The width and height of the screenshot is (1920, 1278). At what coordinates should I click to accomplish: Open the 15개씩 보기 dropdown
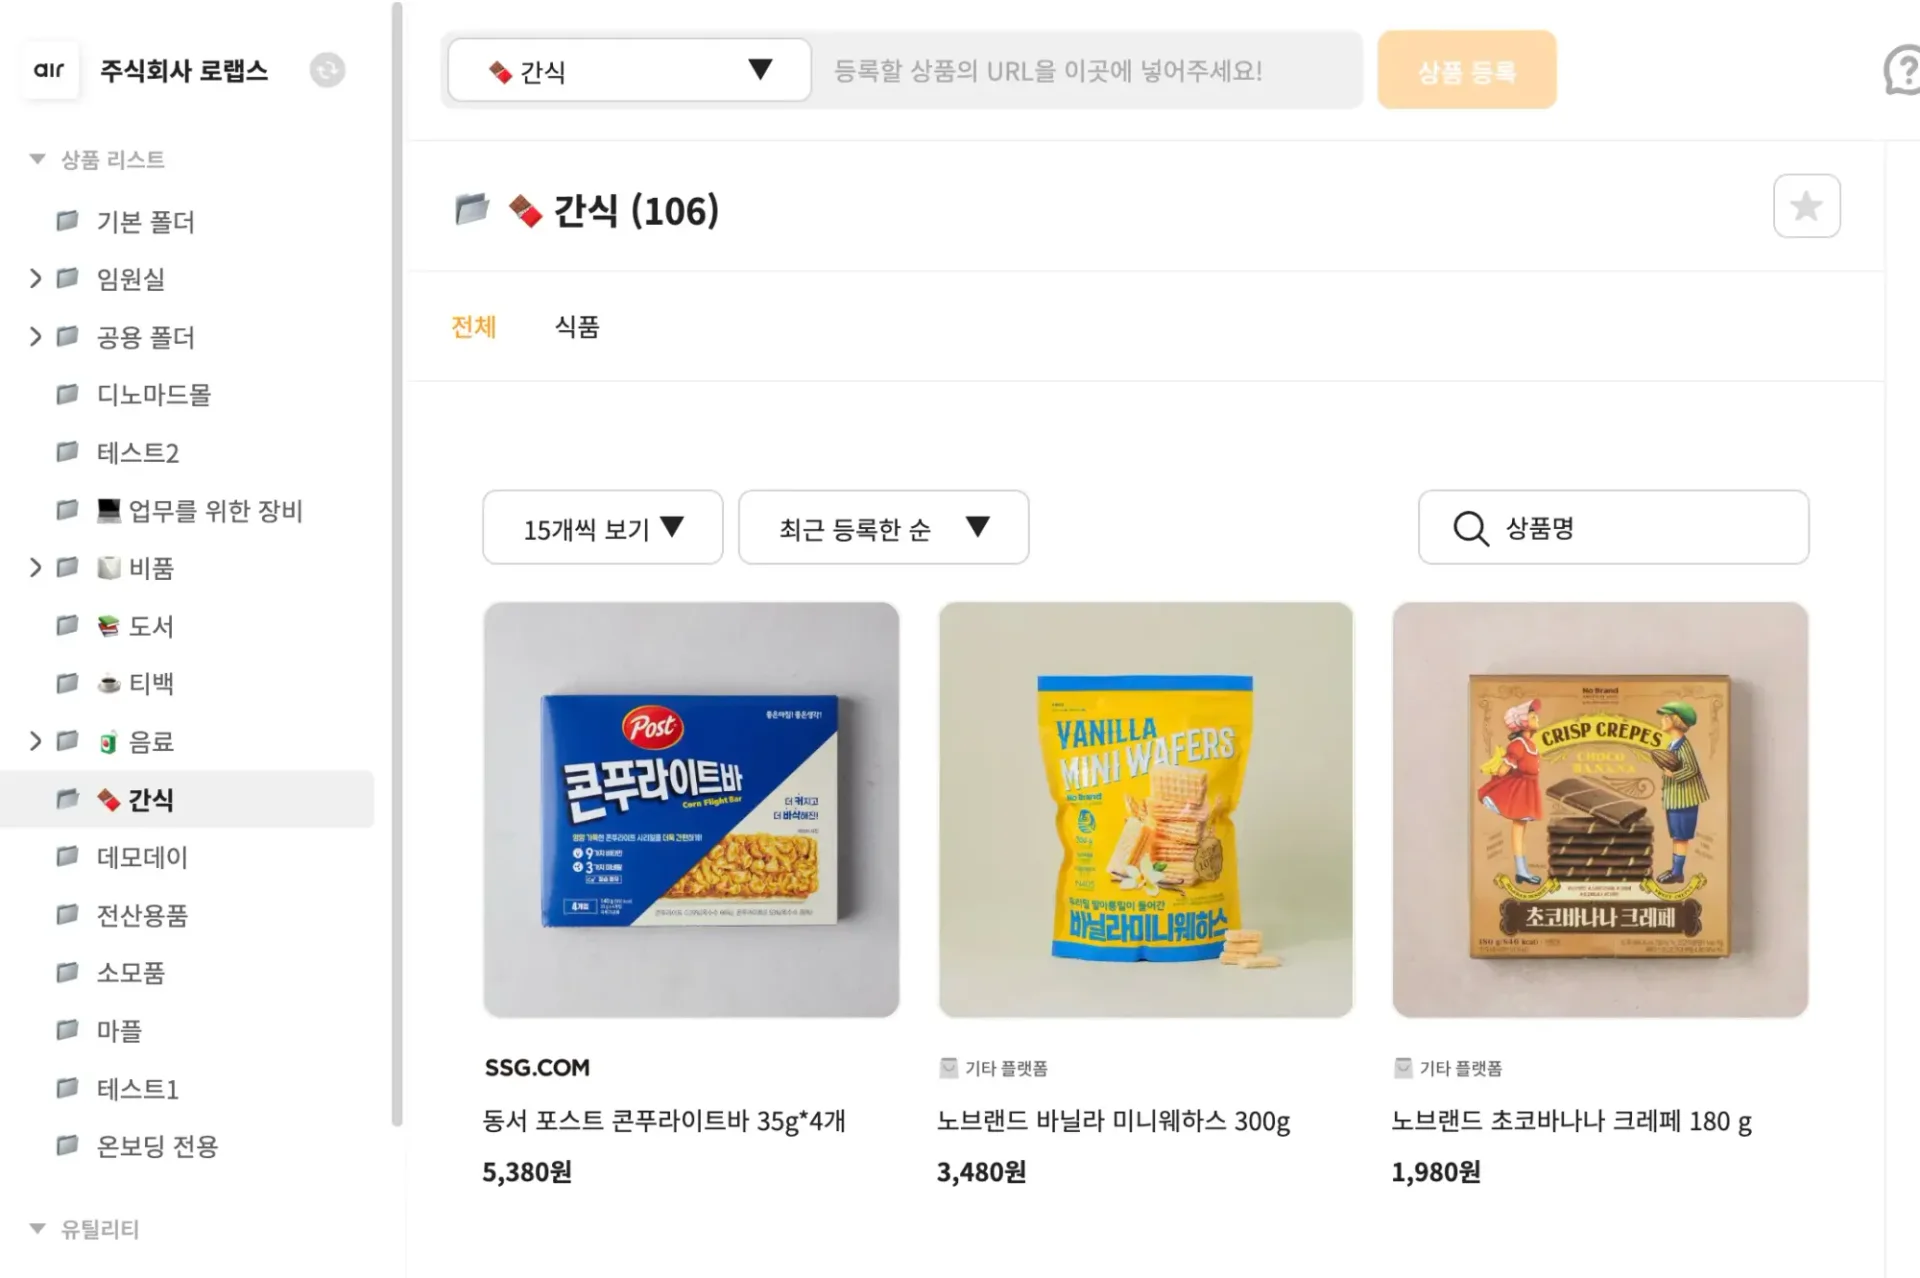pyautogui.click(x=601, y=528)
